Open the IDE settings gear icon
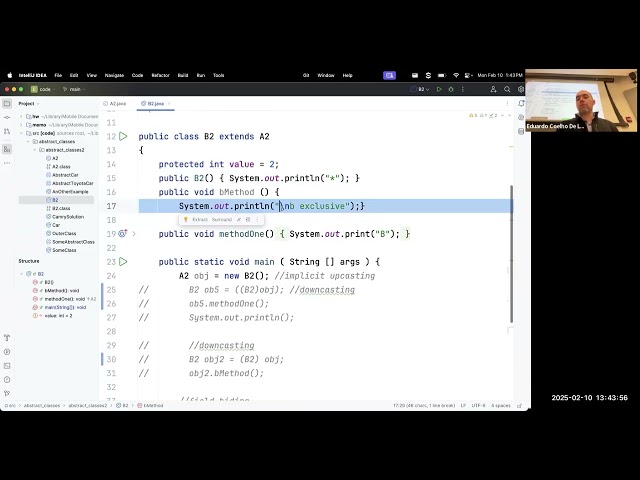Image resolution: width=640 pixels, height=480 pixels. pyautogui.click(x=521, y=89)
